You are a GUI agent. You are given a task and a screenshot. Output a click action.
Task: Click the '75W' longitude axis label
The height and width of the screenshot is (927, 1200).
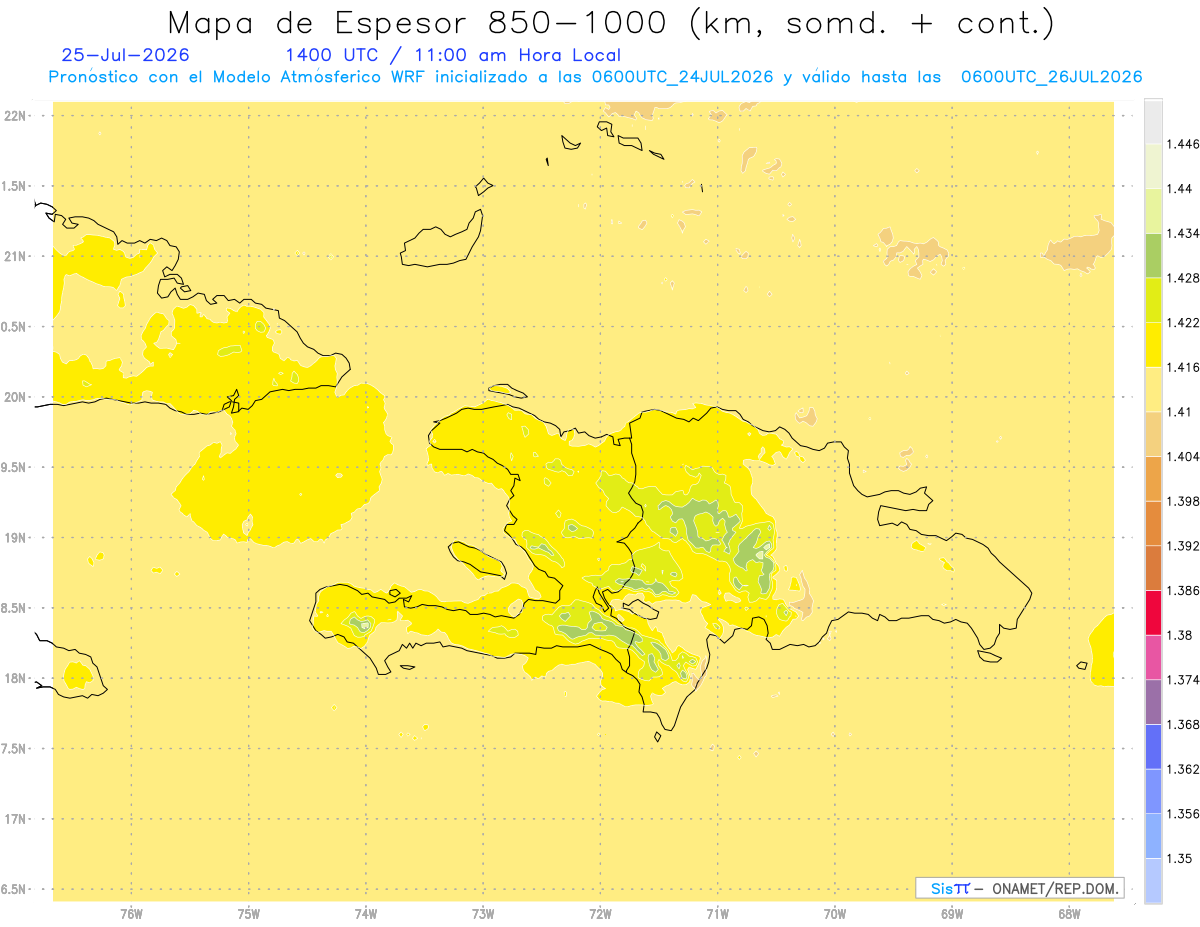tap(248, 913)
